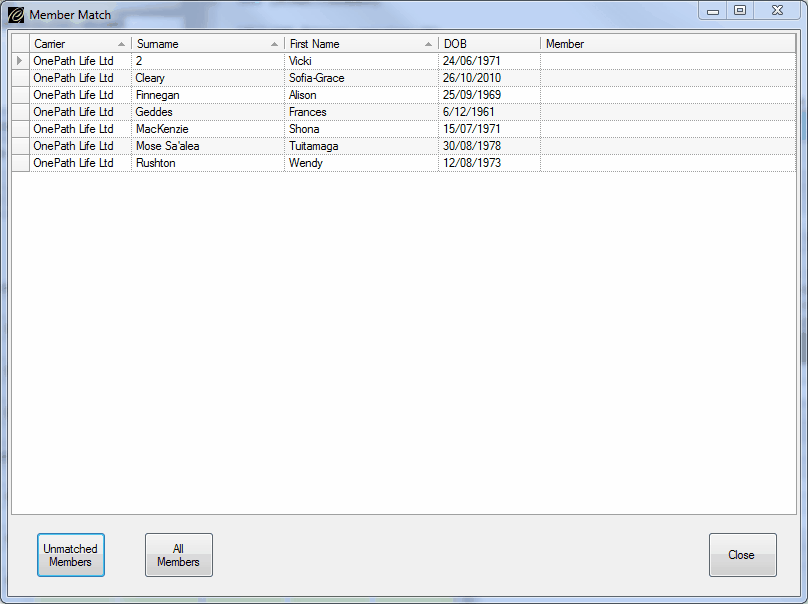Click the Unmatched Members button

[x=71, y=555]
